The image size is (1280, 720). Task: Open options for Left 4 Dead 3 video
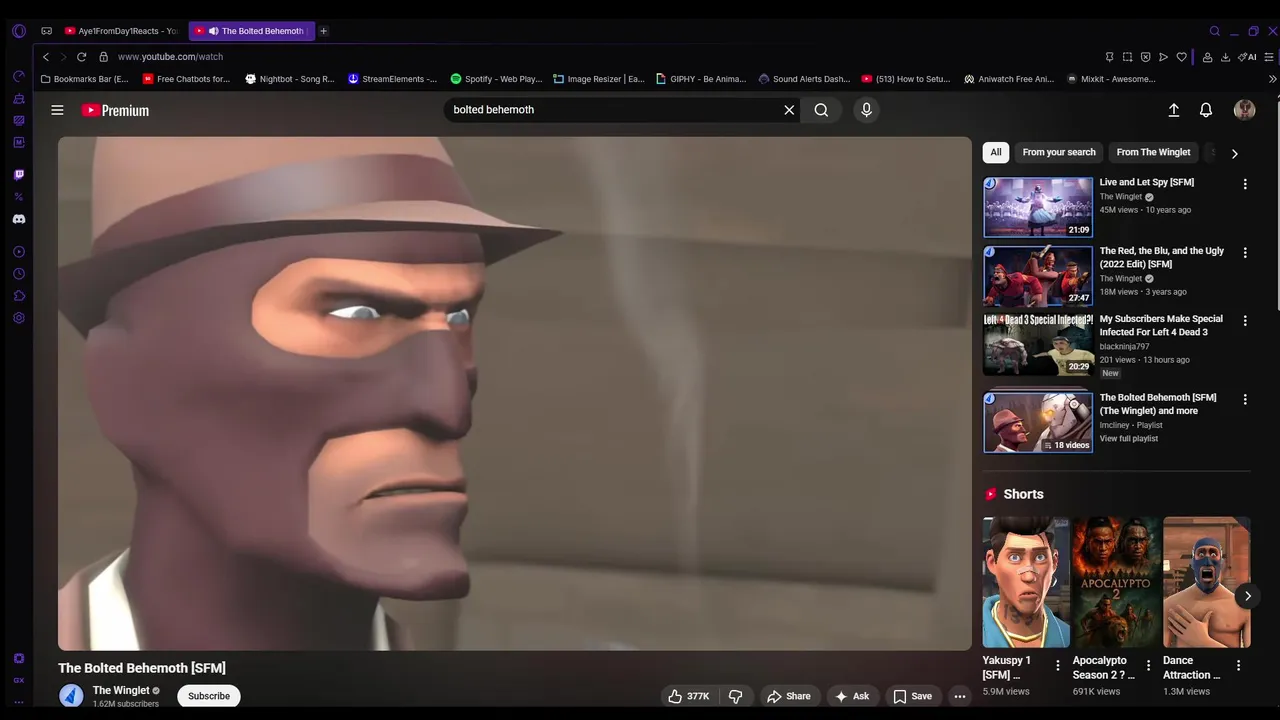pos(1245,321)
